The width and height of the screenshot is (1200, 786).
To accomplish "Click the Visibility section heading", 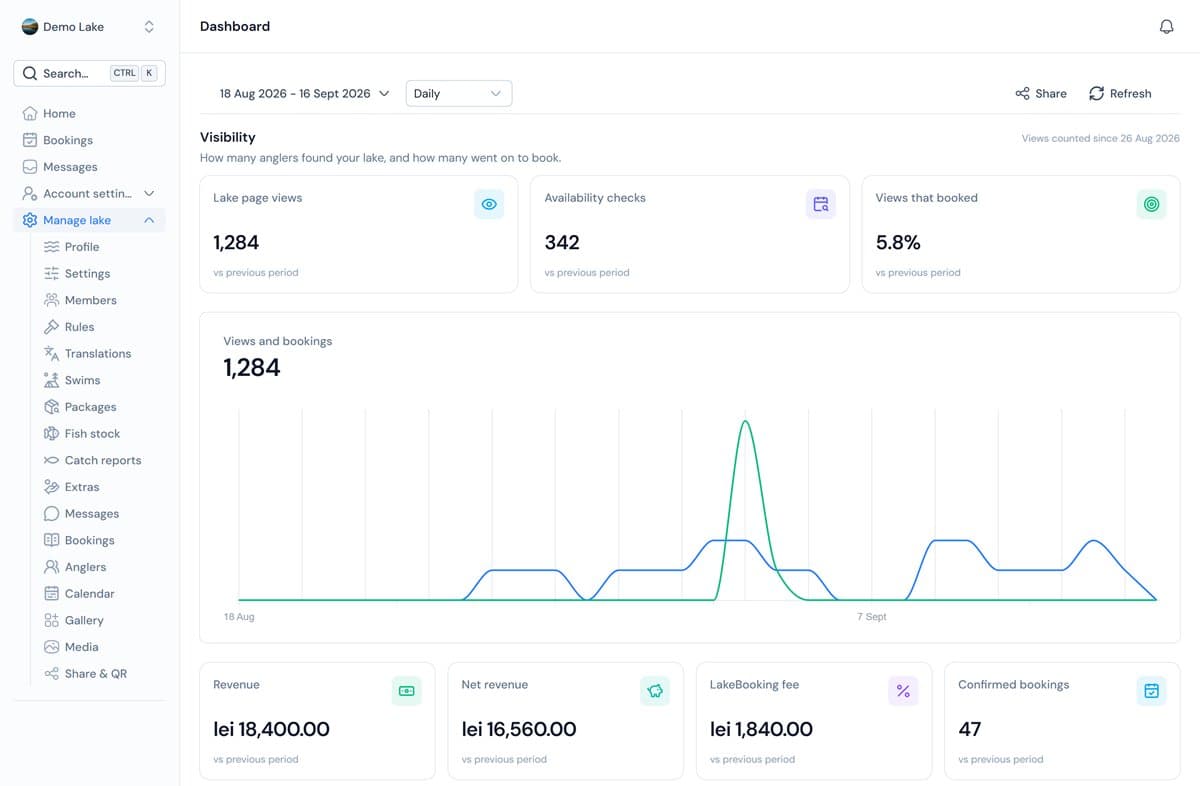I will click(228, 137).
